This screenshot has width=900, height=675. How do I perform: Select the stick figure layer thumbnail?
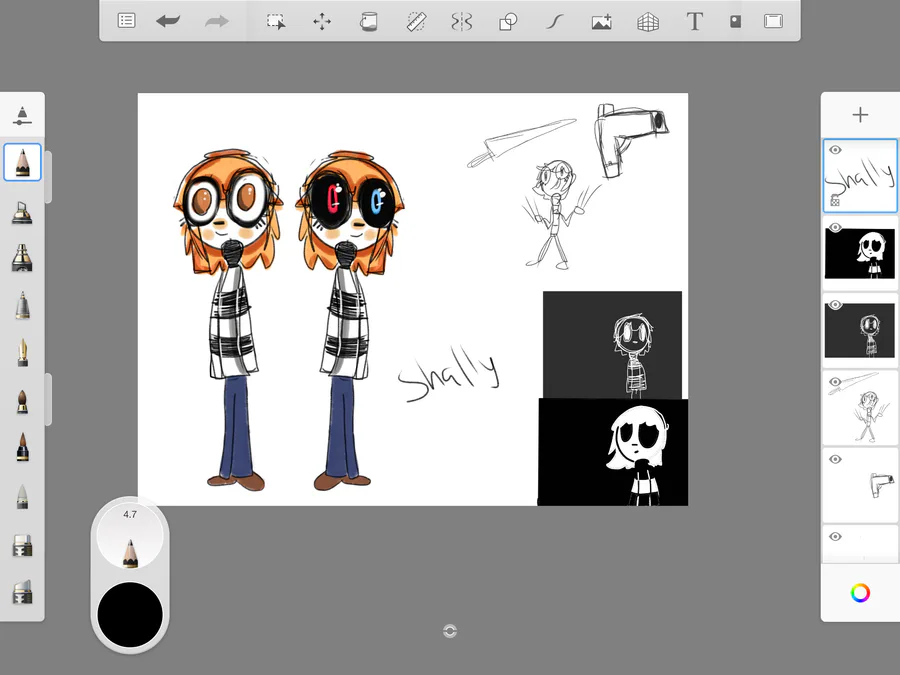click(860, 408)
